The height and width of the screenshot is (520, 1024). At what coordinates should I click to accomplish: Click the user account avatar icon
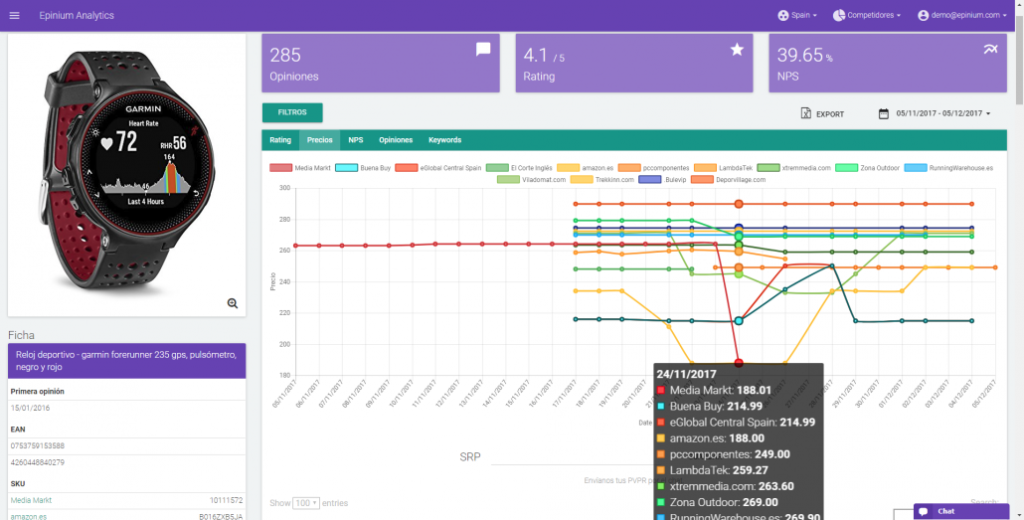coord(923,15)
